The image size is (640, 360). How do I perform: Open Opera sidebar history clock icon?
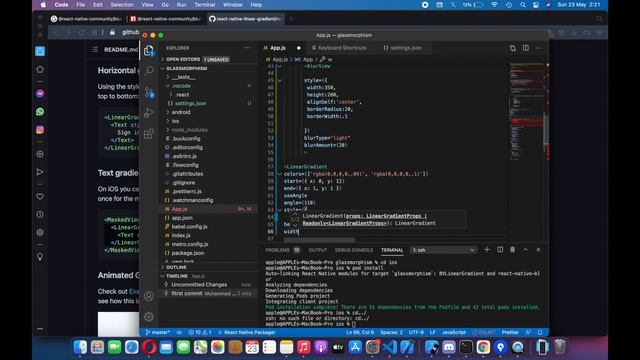pos(40,214)
